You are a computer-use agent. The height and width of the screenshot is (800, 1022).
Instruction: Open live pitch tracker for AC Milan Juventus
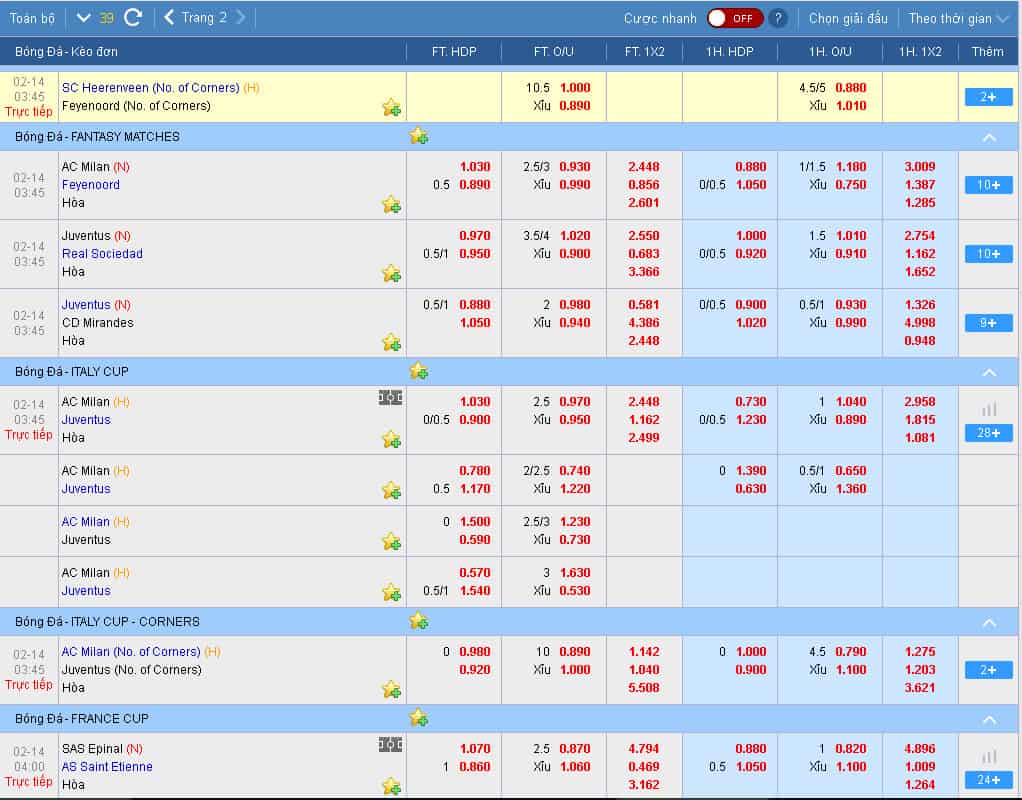click(390, 397)
